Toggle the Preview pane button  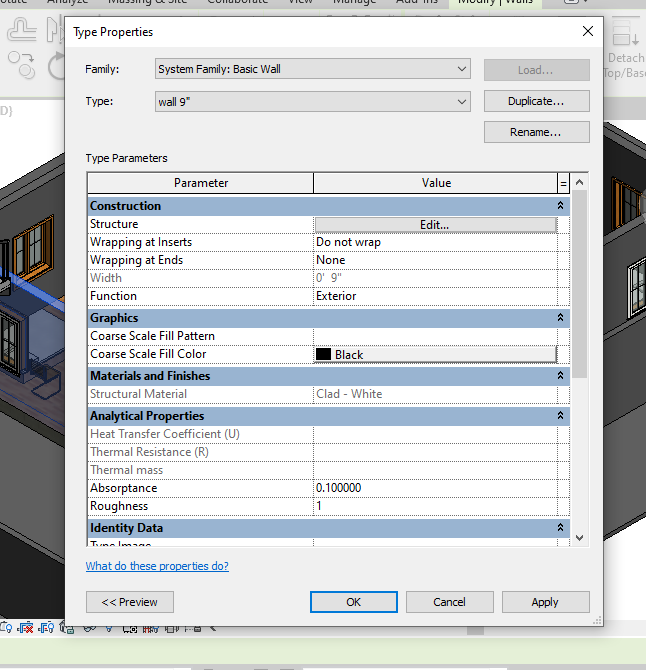[130, 602]
